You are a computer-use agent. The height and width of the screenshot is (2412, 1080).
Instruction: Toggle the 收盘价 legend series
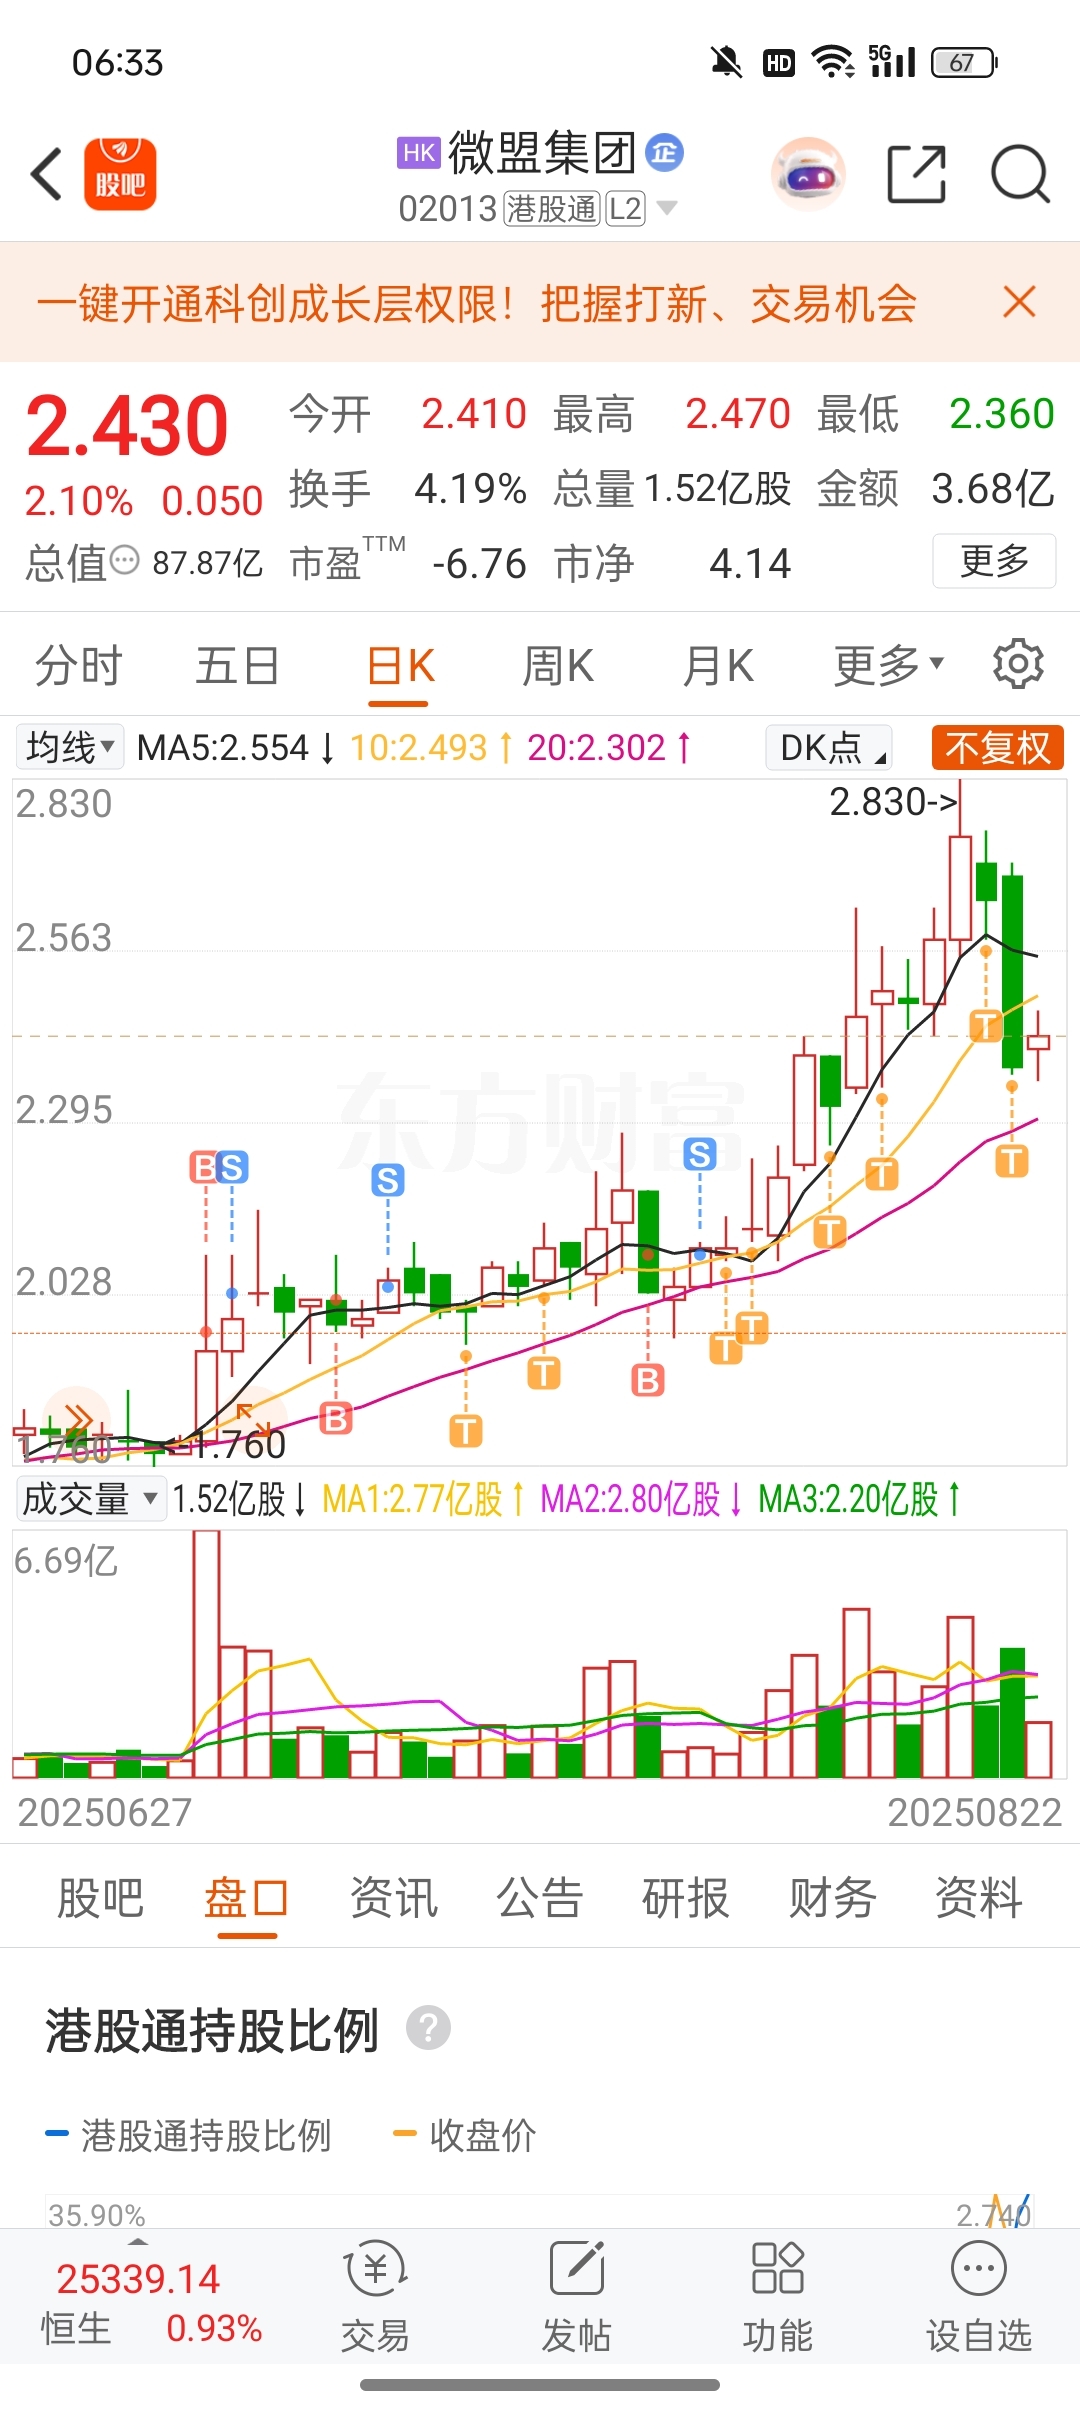click(x=465, y=2134)
